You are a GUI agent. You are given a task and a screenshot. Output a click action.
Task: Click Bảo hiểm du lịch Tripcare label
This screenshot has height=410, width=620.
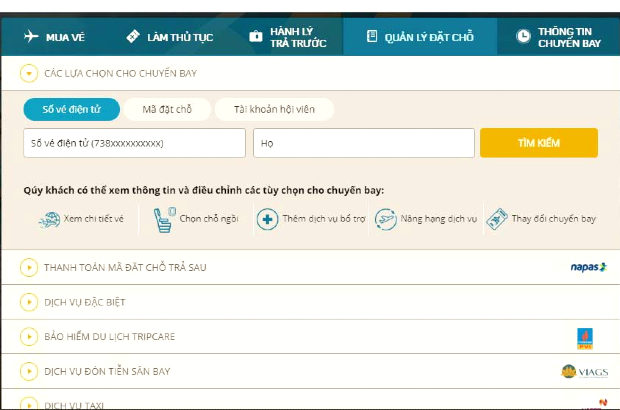click(x=110, y=337)
